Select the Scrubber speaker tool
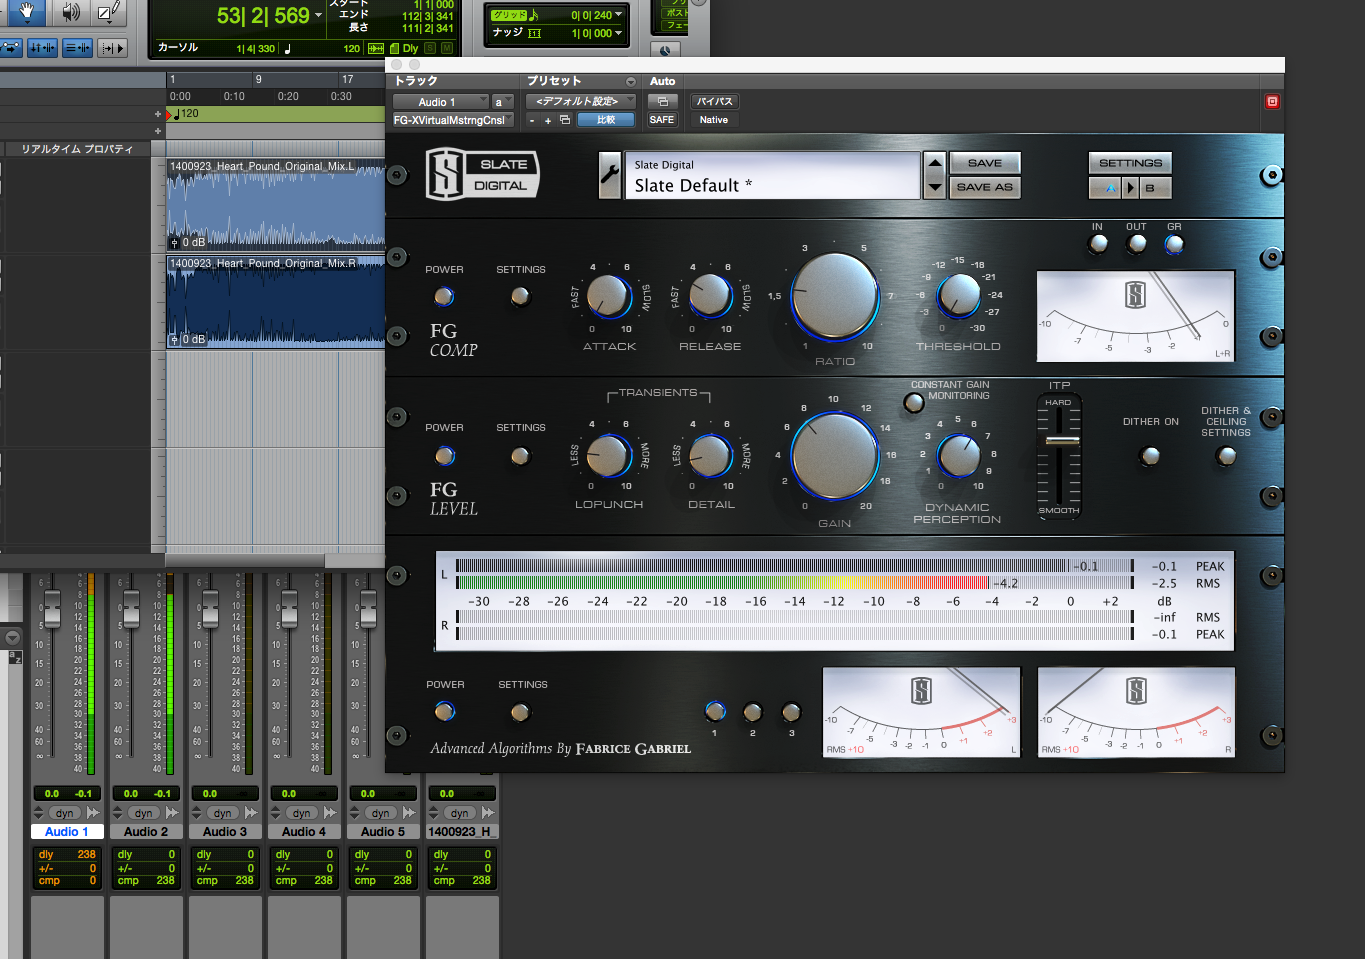1365x959 pixels. (x=70, y=12)
